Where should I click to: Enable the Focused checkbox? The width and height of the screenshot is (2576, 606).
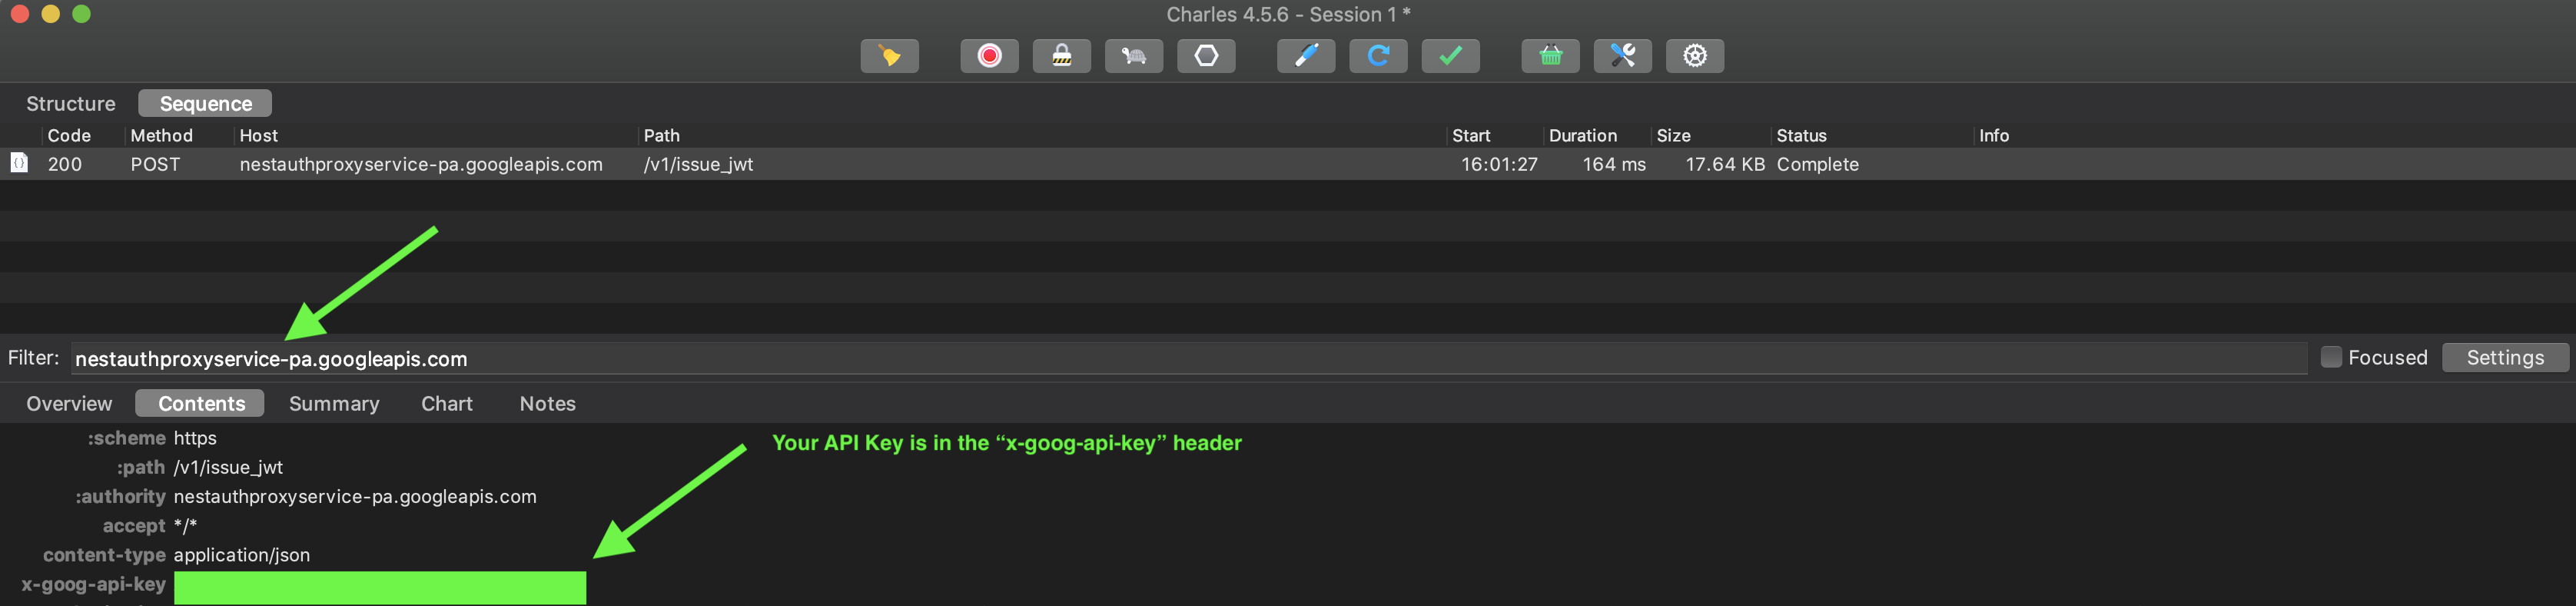click(2330, 357)
